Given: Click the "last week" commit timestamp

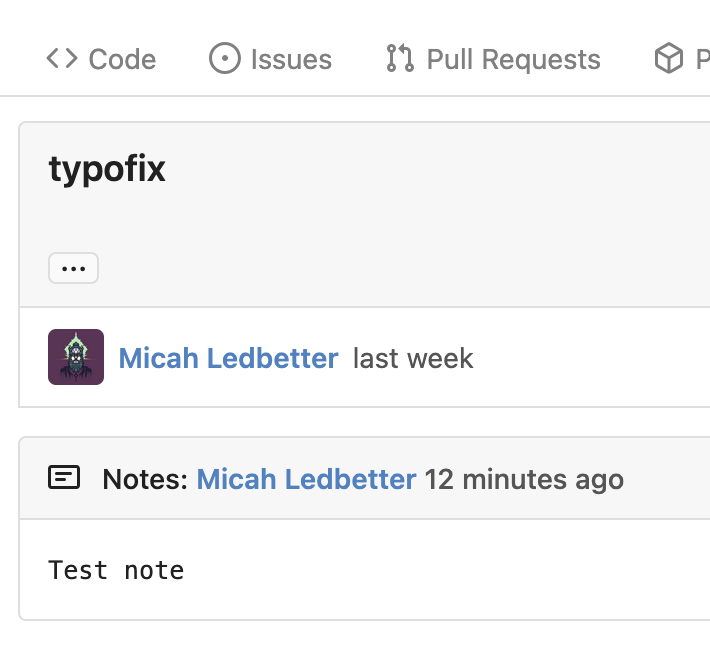Looking at the screenshot, I should click(x=413, y=358).
